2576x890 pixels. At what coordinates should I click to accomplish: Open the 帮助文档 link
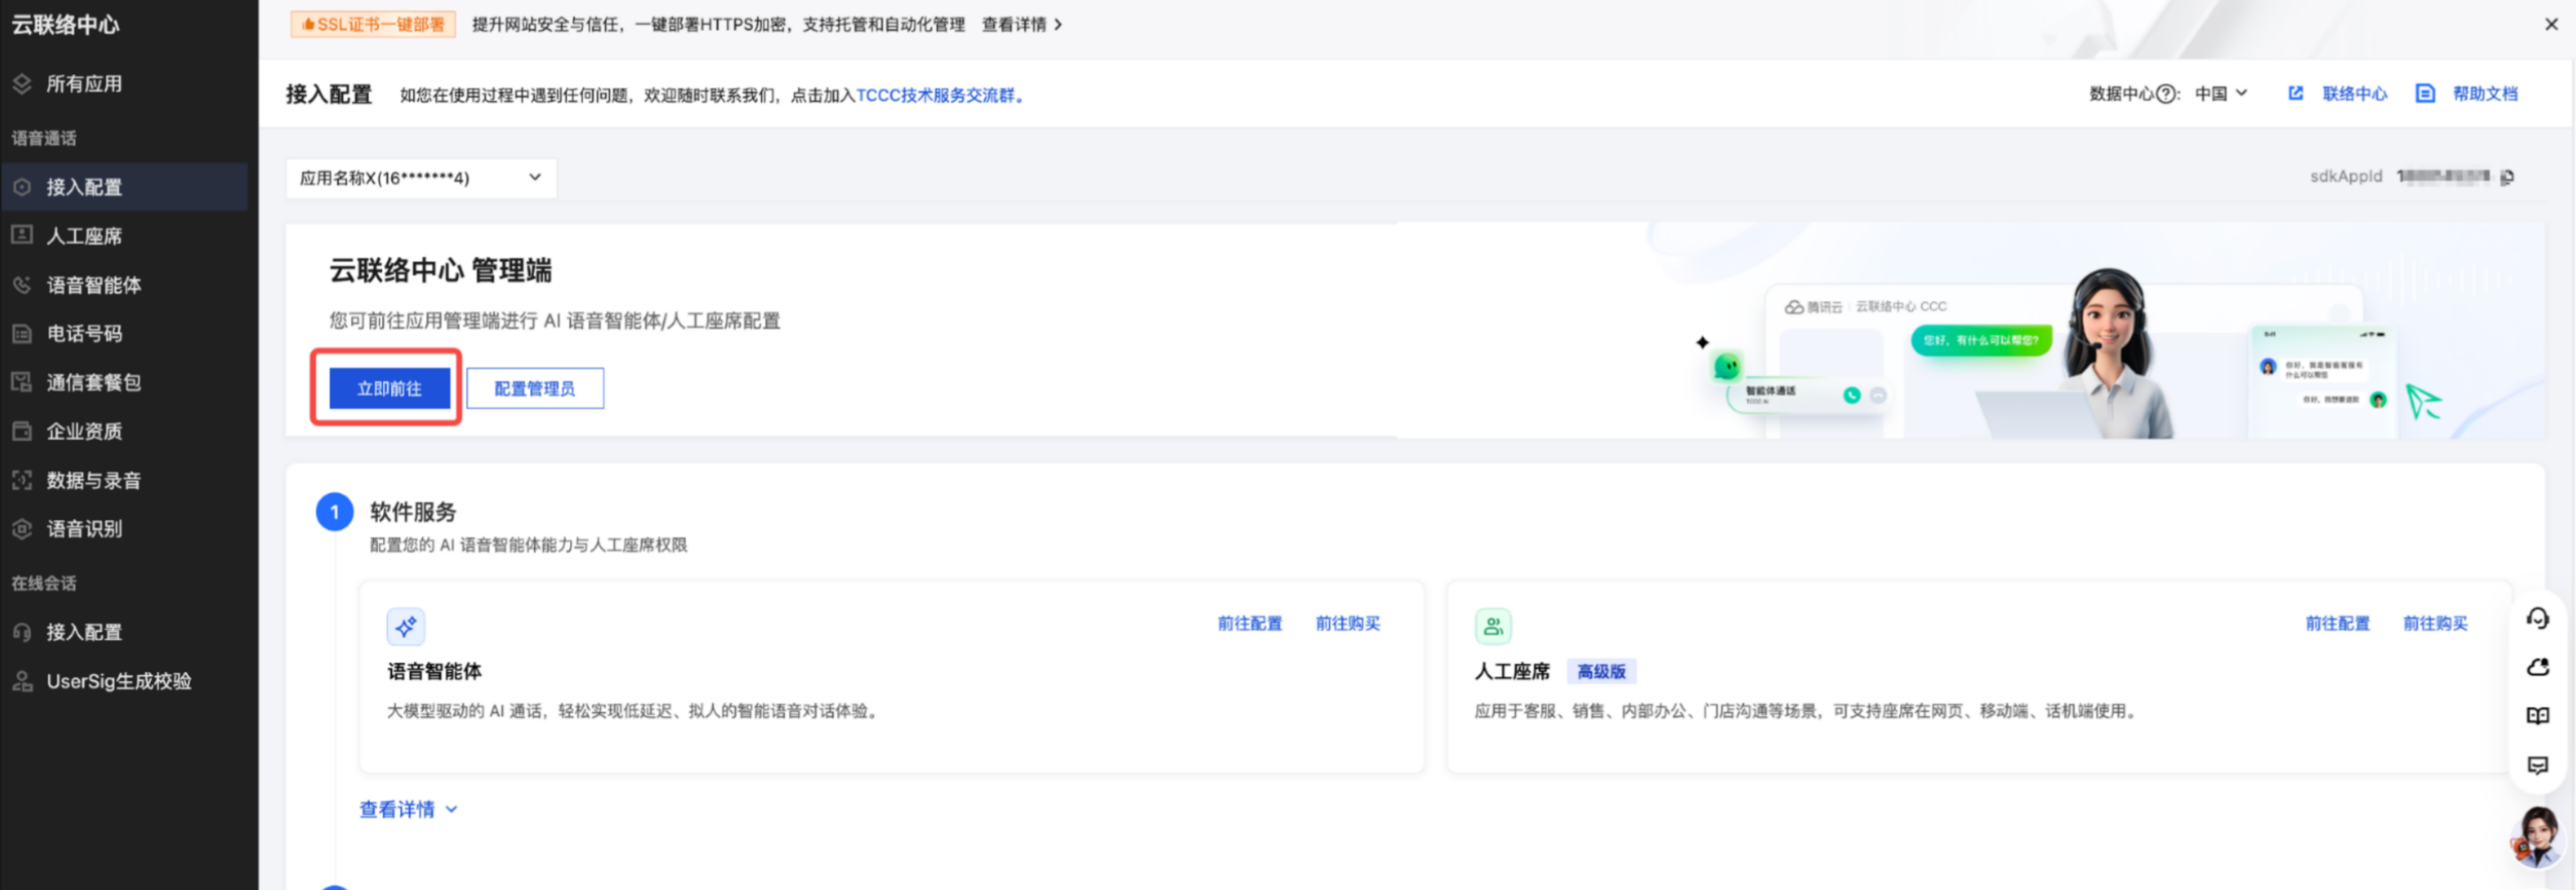tap(2484, 93)
